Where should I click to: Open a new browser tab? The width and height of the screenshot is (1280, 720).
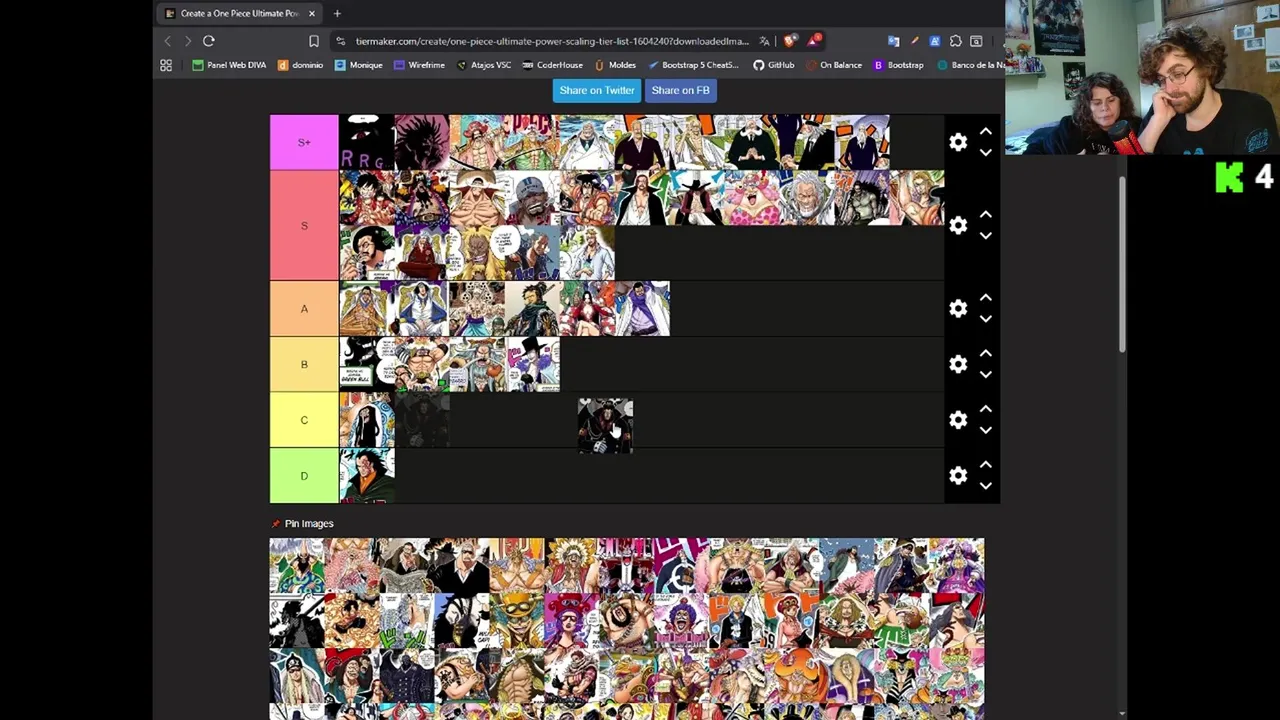point(337,13)
